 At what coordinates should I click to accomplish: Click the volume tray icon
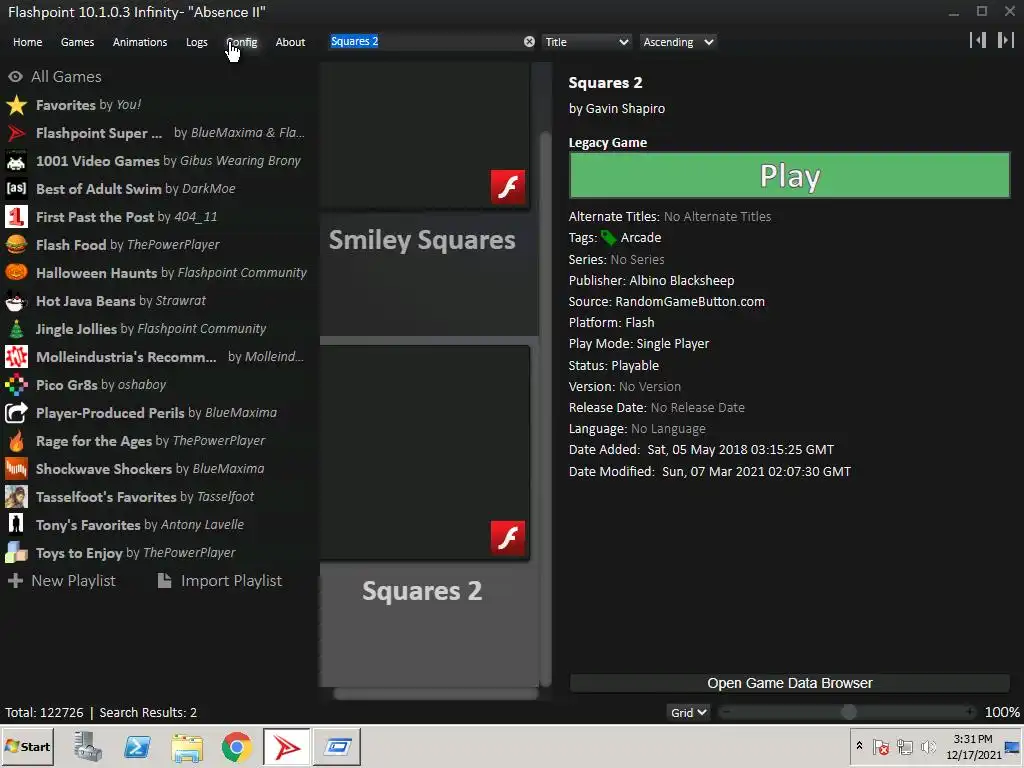pos(927,746)
